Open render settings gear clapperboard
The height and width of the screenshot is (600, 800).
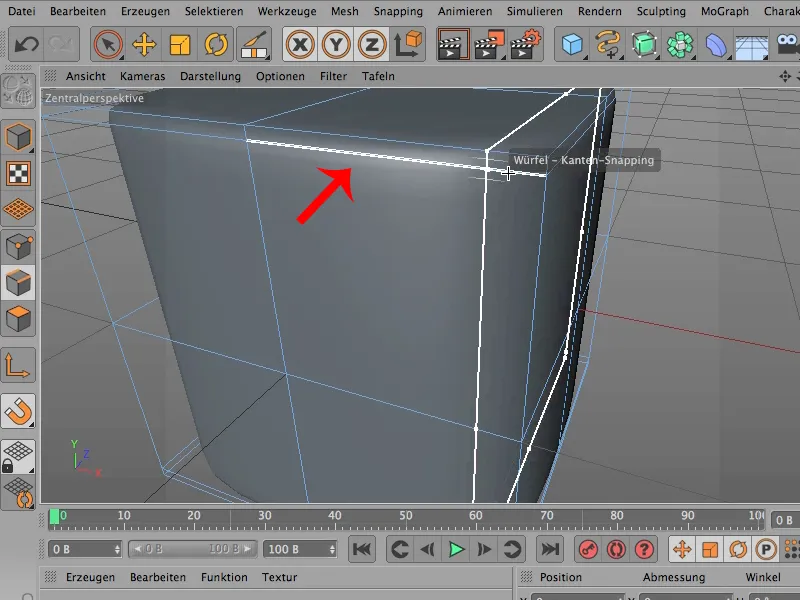[x=525, y=44]
